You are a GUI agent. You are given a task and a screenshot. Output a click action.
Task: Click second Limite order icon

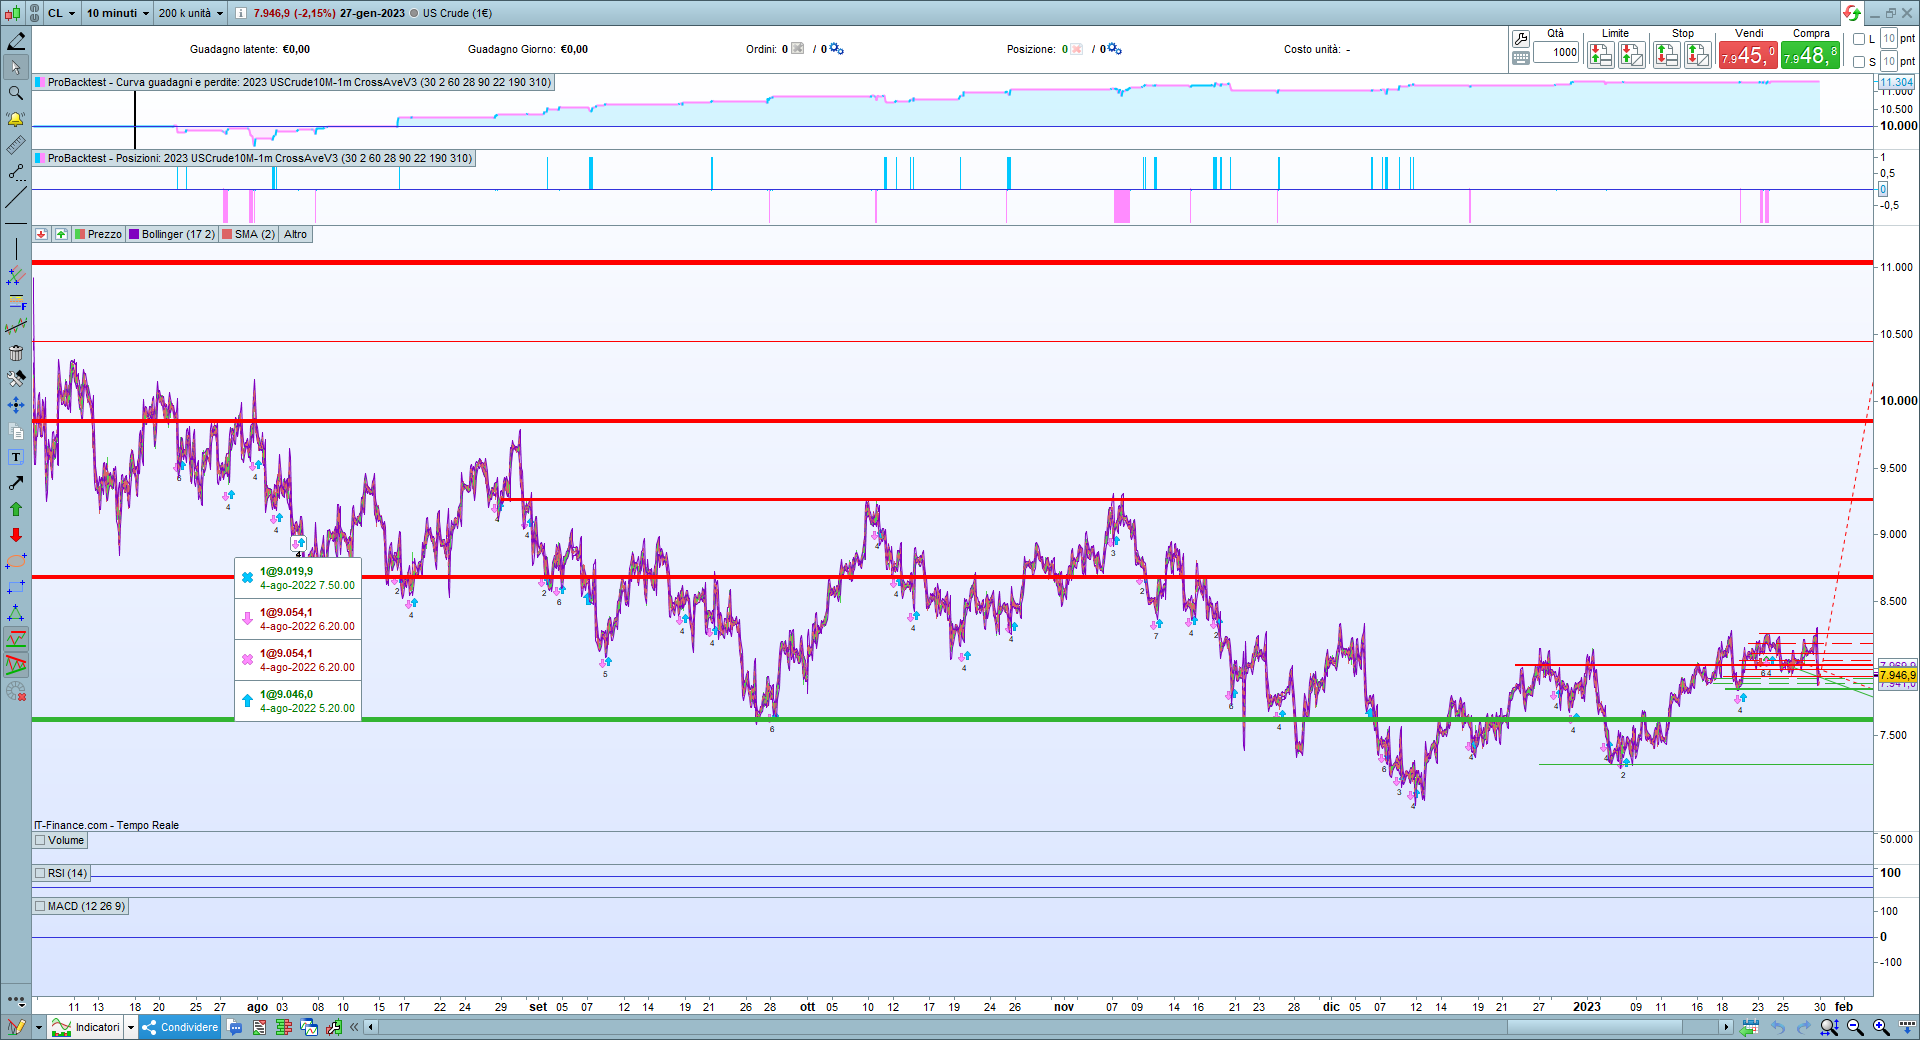coord(1632,55)
